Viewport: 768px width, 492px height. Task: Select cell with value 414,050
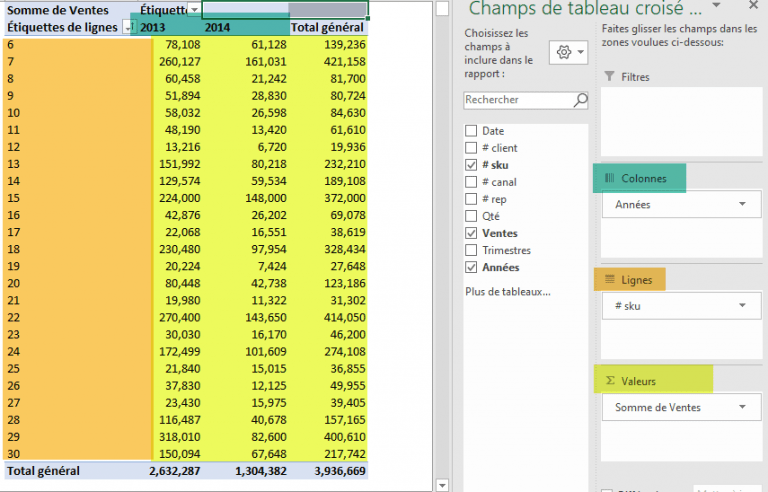[x=328, y=318]
